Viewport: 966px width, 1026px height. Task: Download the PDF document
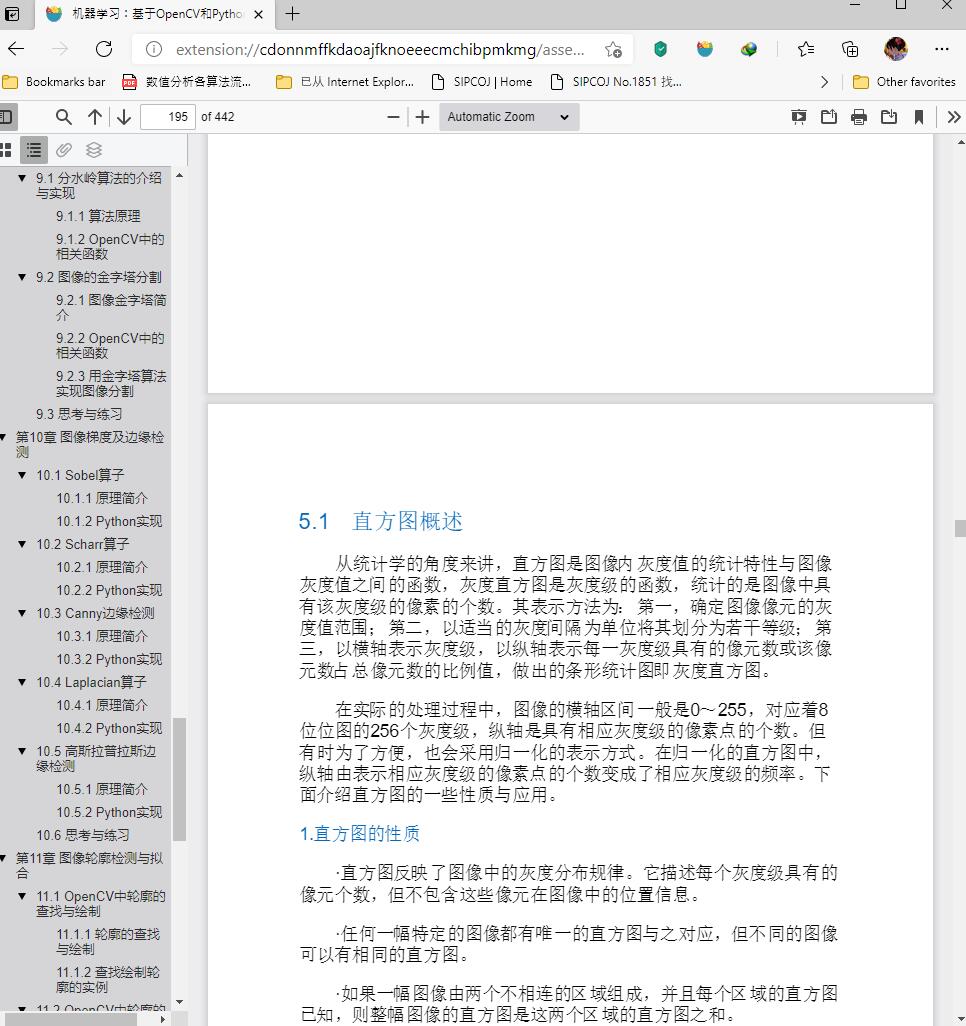tap(889, 117)
